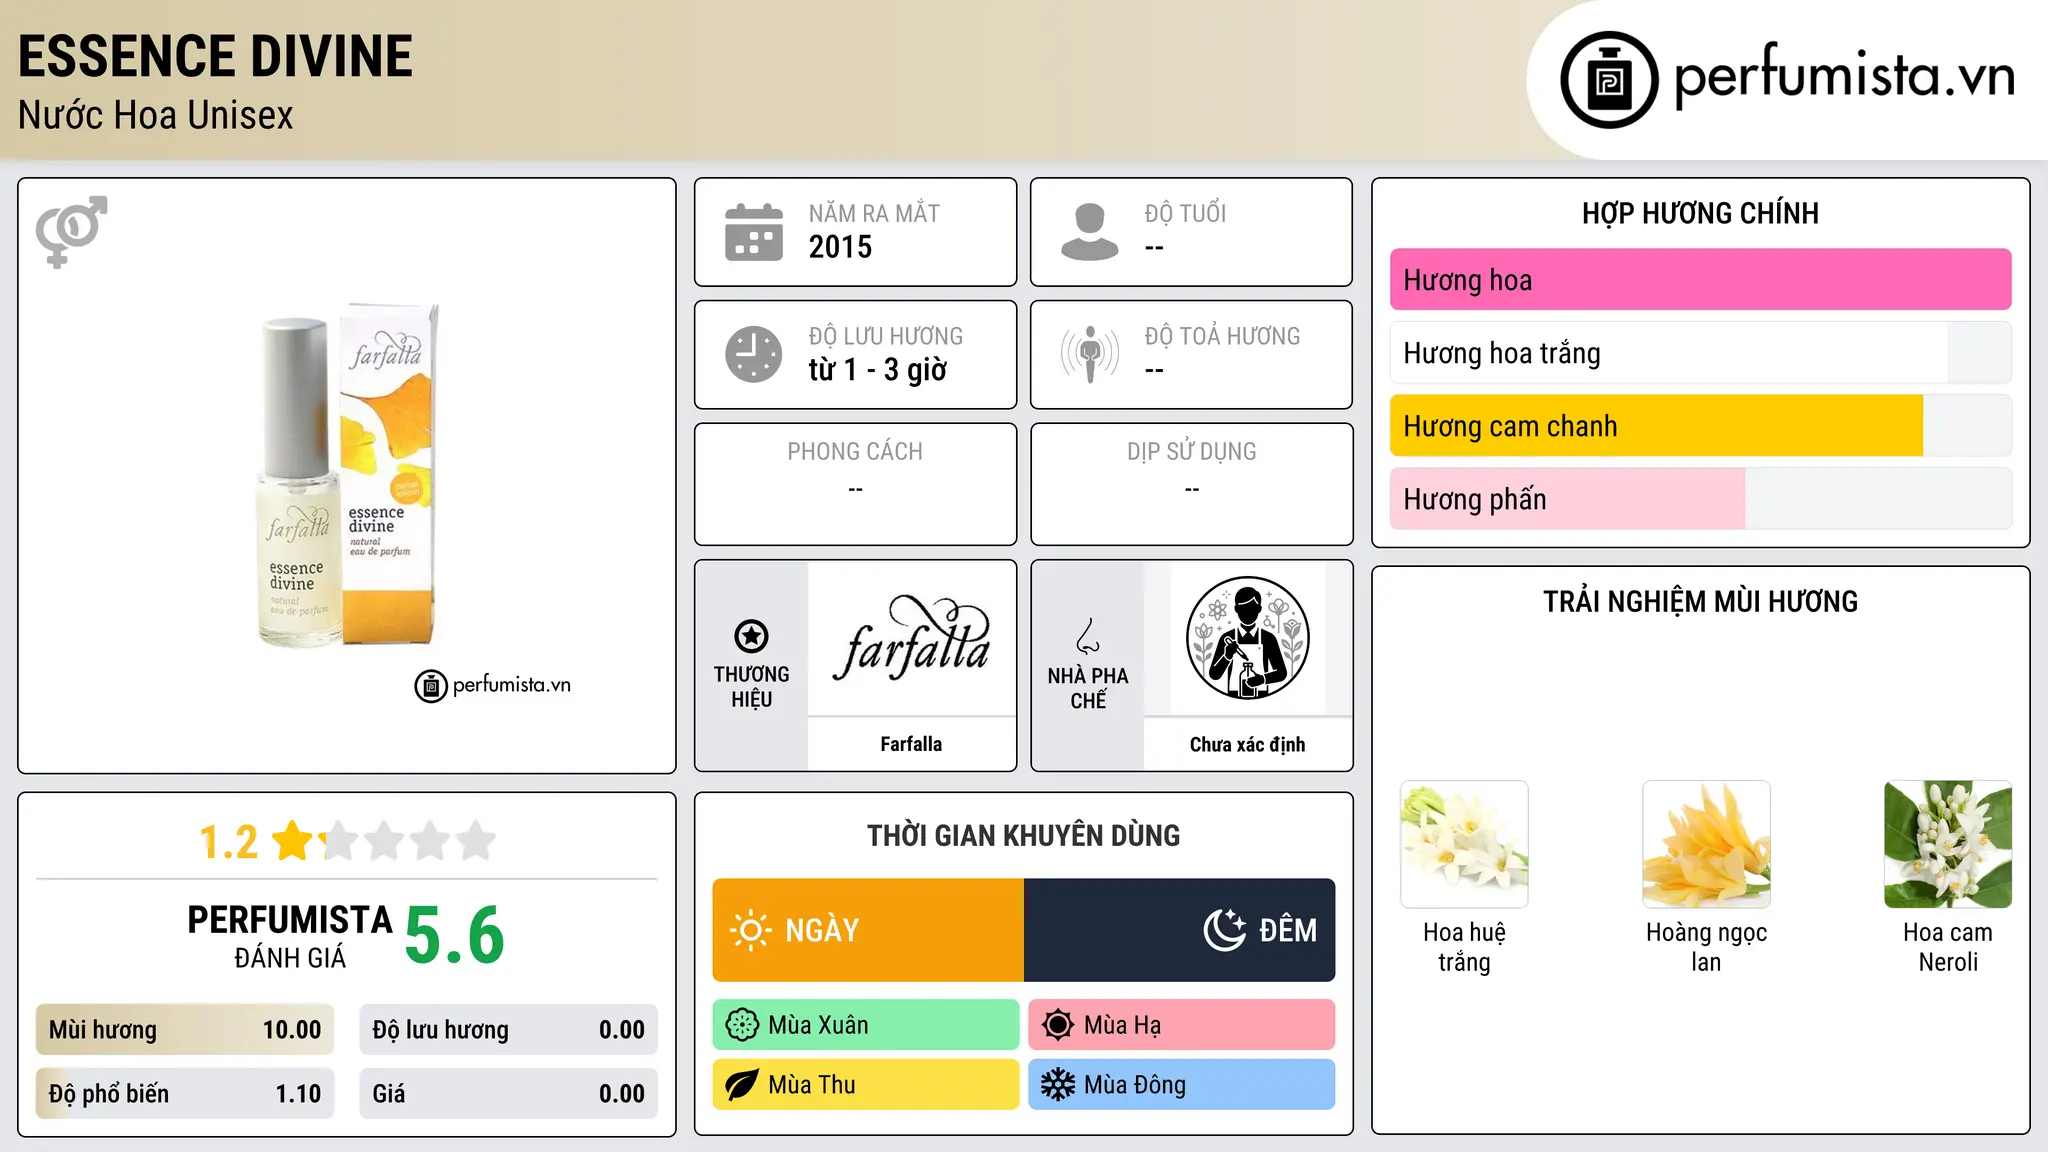Select the Hoa huệ trắng note image

pos(1464,844)
